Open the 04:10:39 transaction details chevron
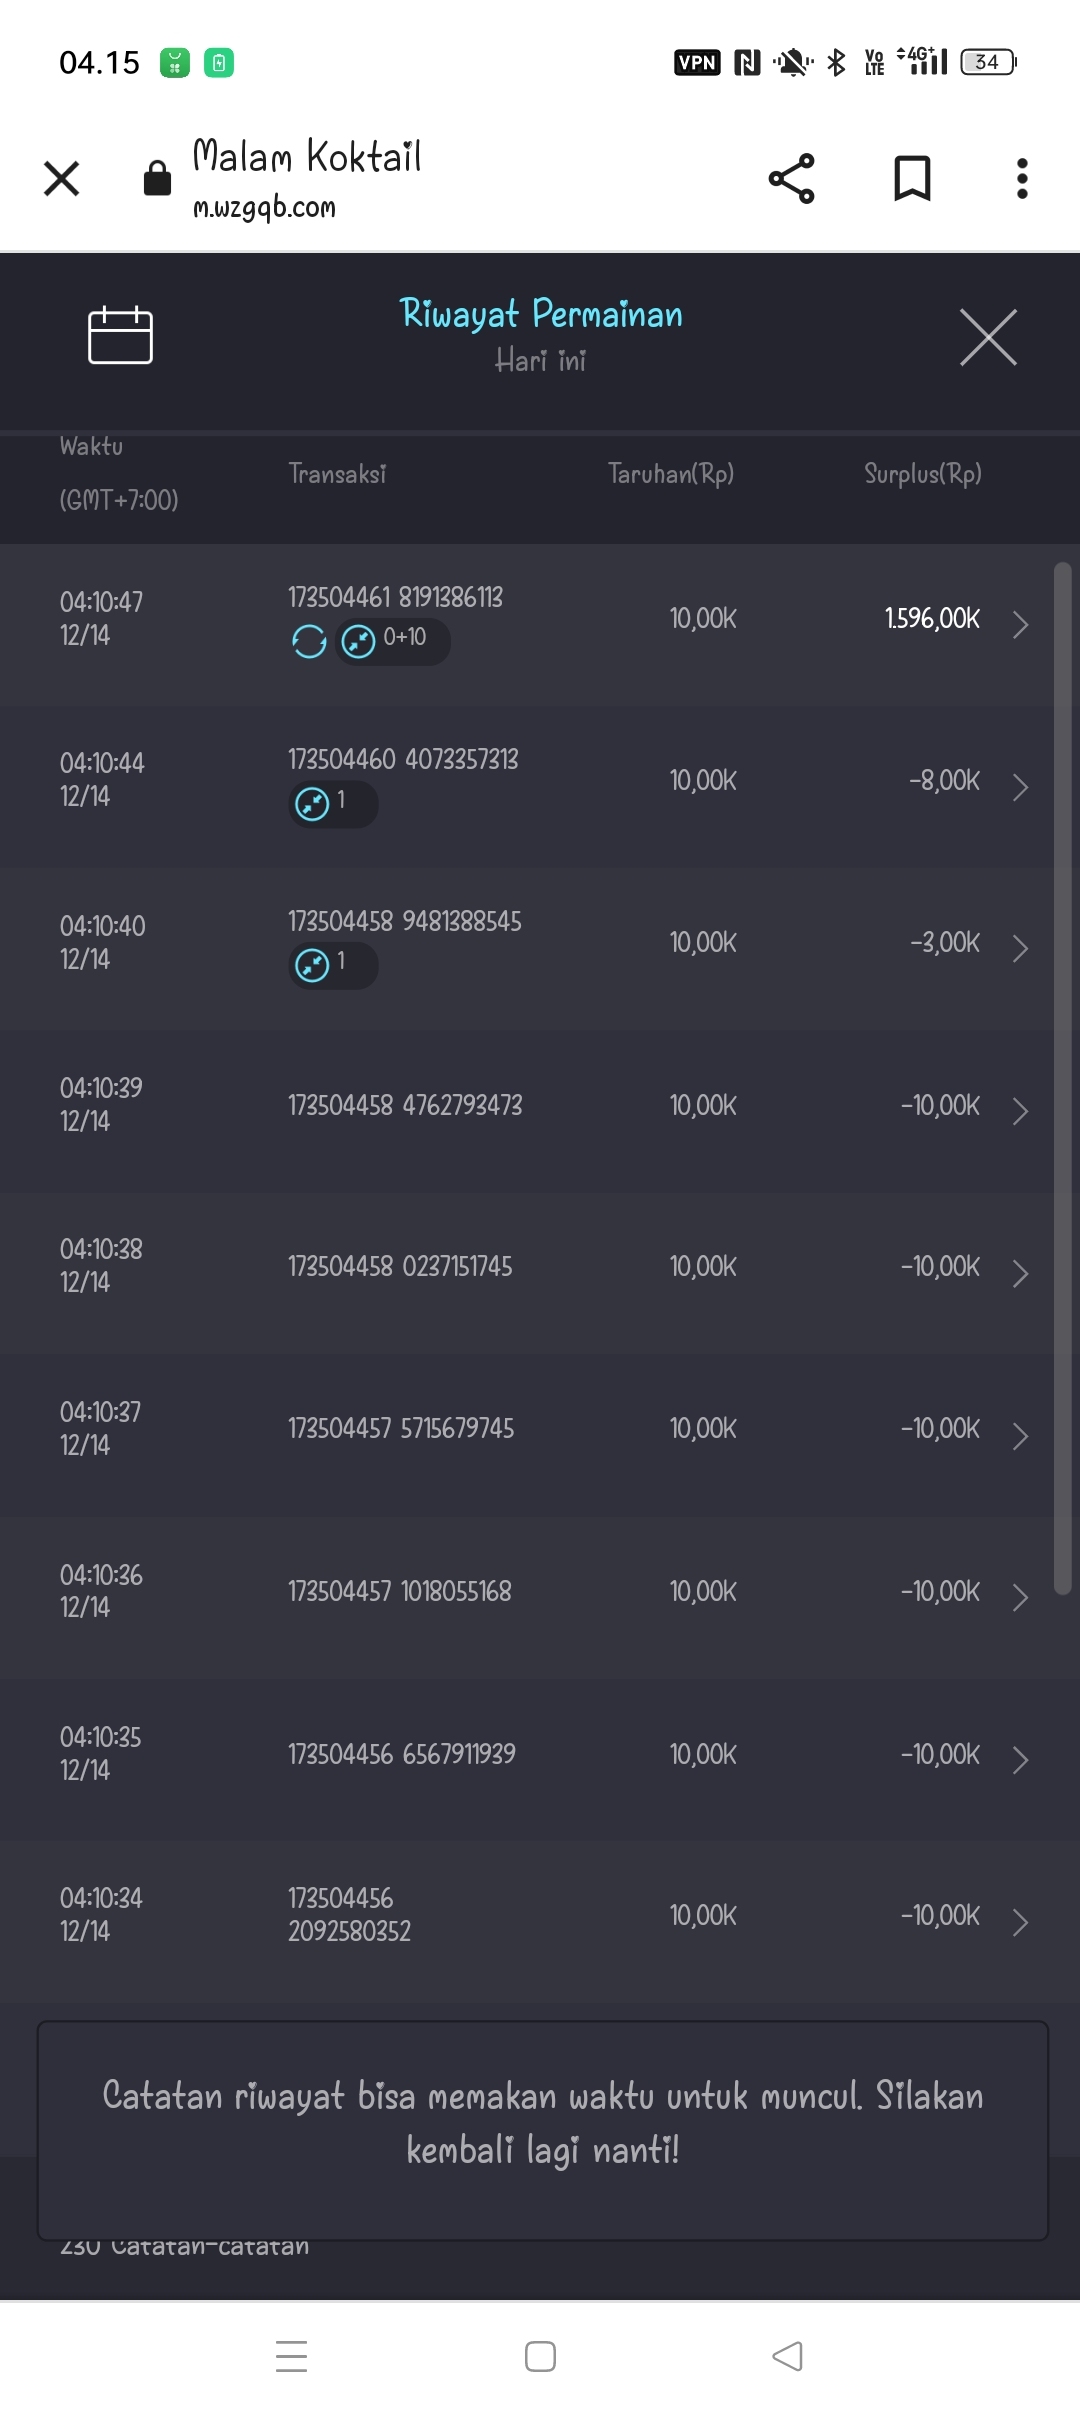Viewport: 1080px width, 2412px height. pos(1020,1111)
